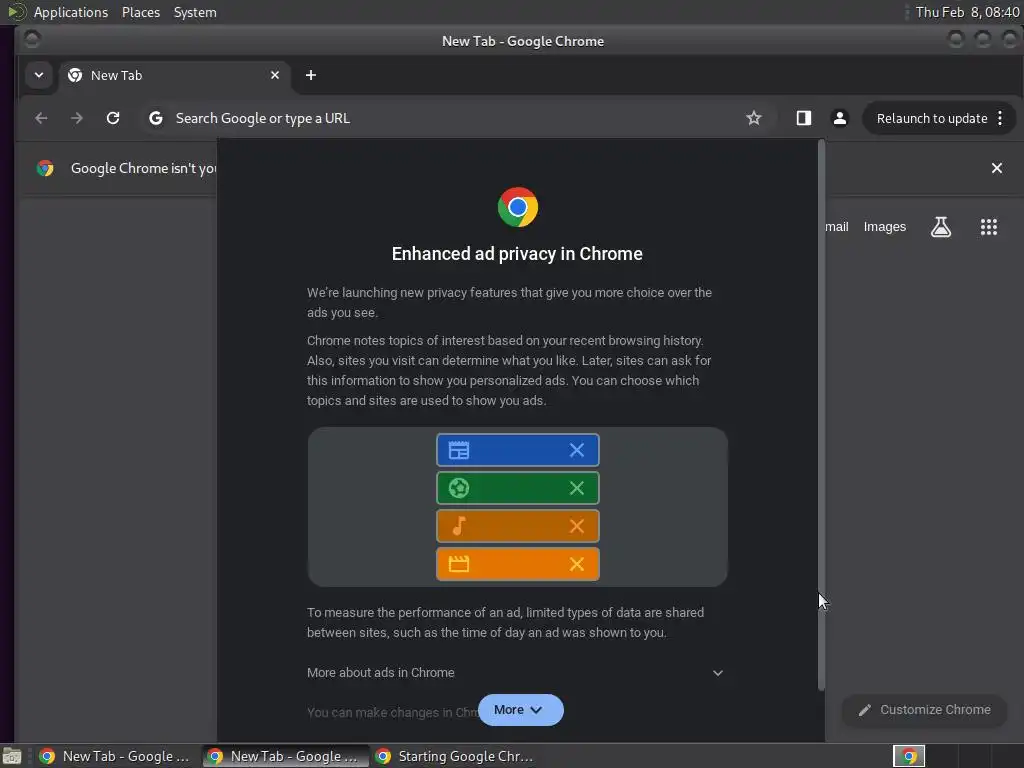Close the New Tab tab
Image resolution: width=1024 pixels, height=768 pixels.
pyautogui.click(x=275, y=75)
